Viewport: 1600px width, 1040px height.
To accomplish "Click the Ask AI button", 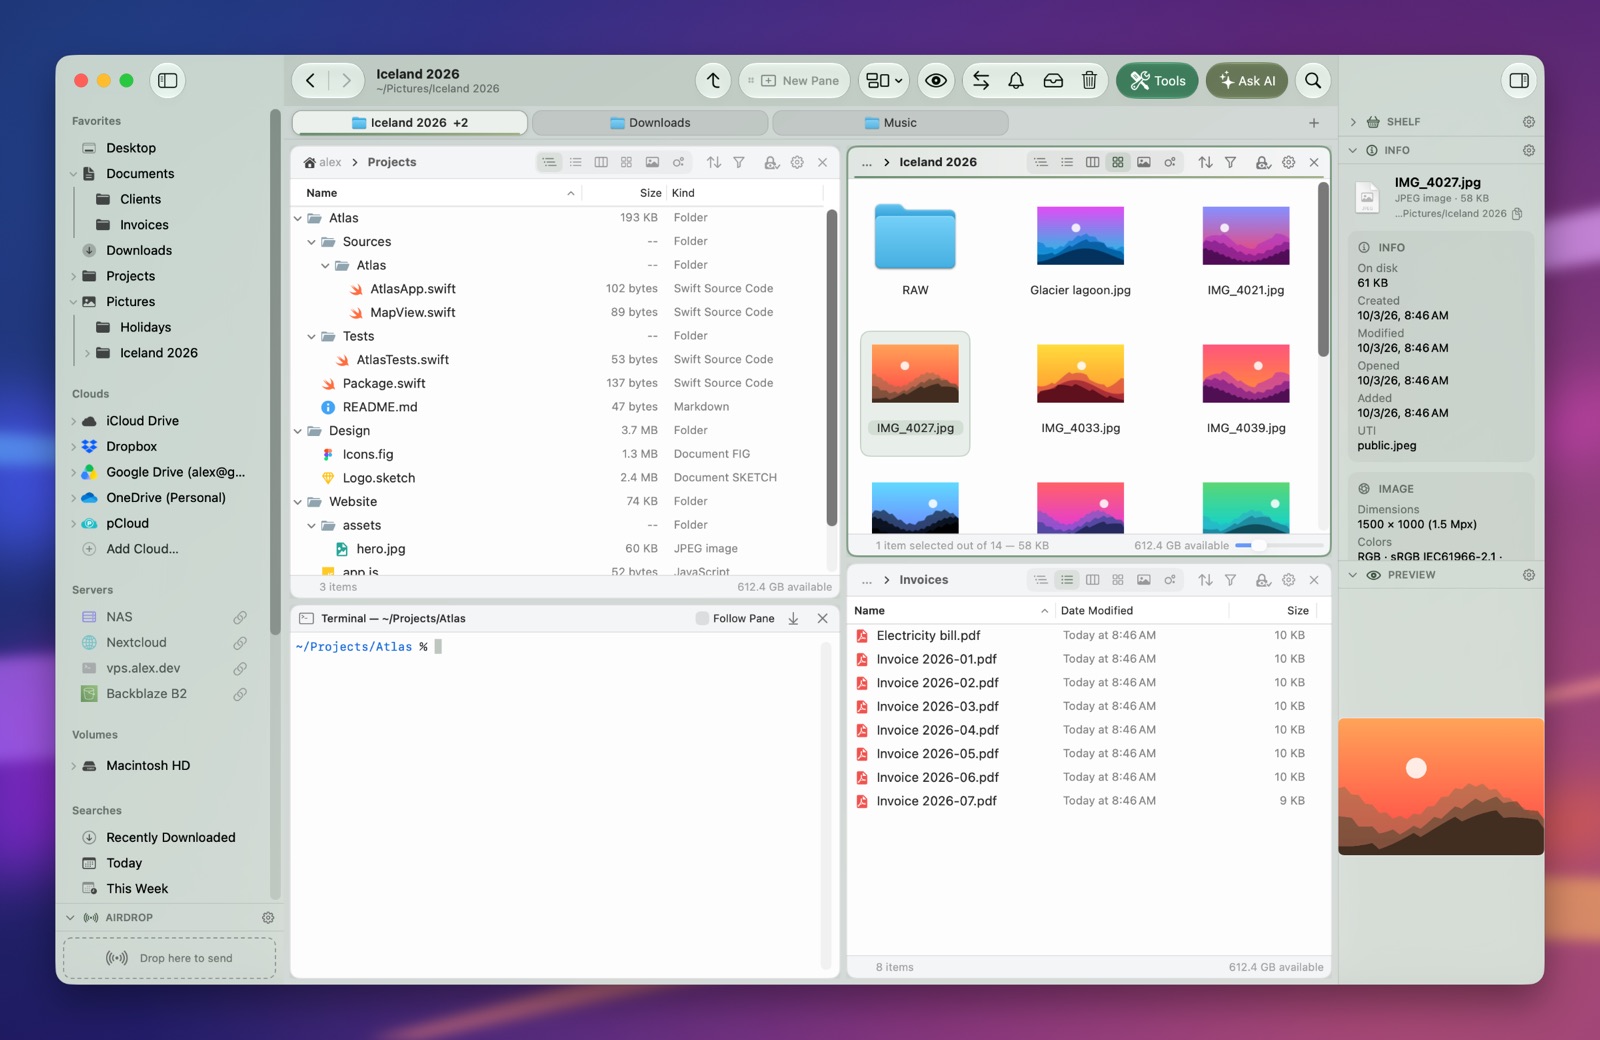I will [x=1247, y=81].
